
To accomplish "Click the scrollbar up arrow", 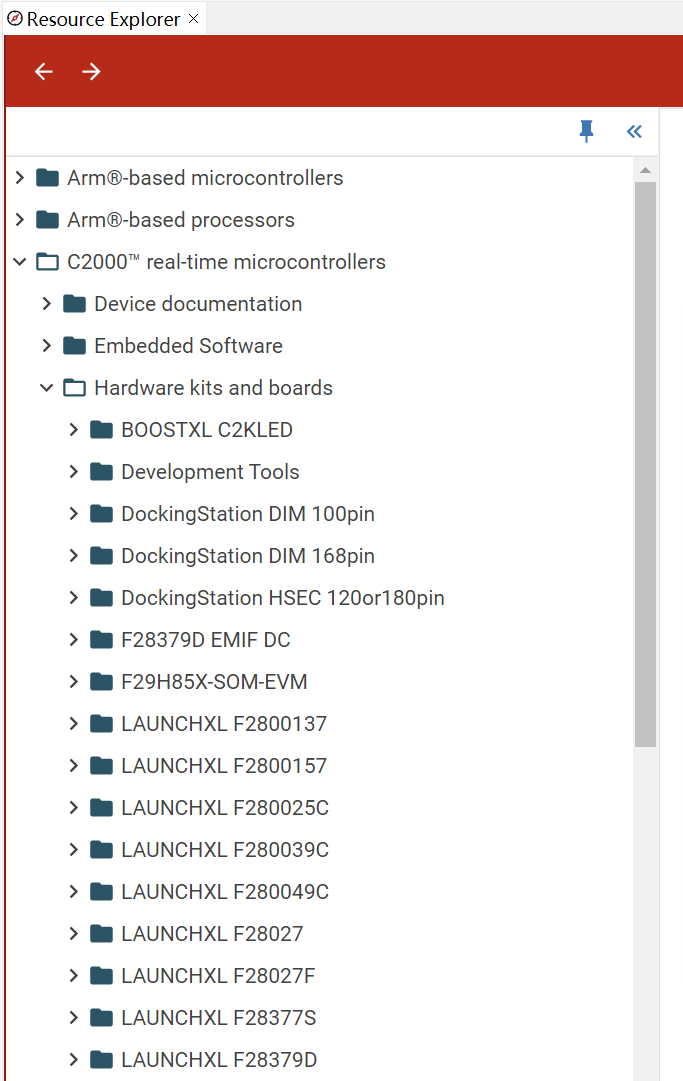I will point(645,170).
